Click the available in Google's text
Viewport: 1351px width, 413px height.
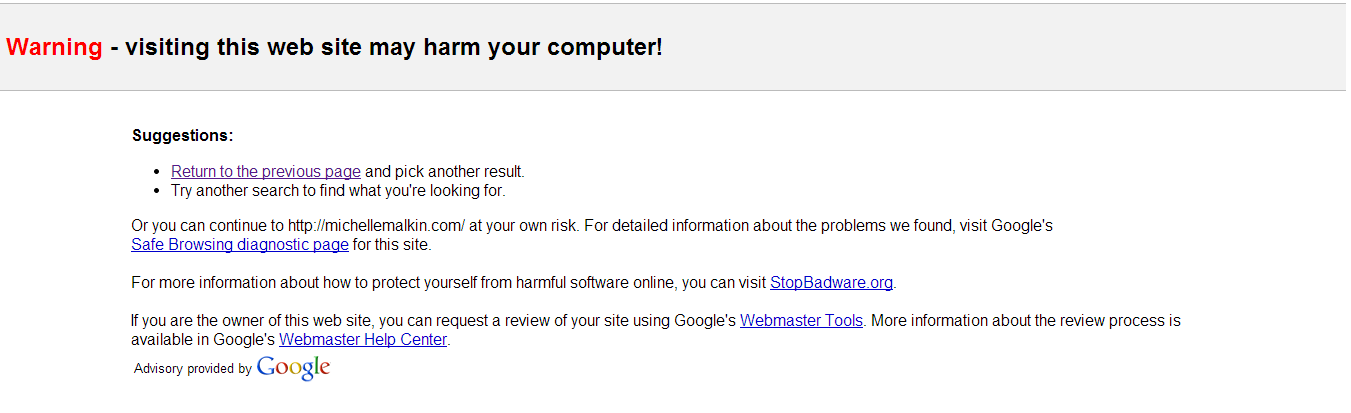click(x=203, y=340)
